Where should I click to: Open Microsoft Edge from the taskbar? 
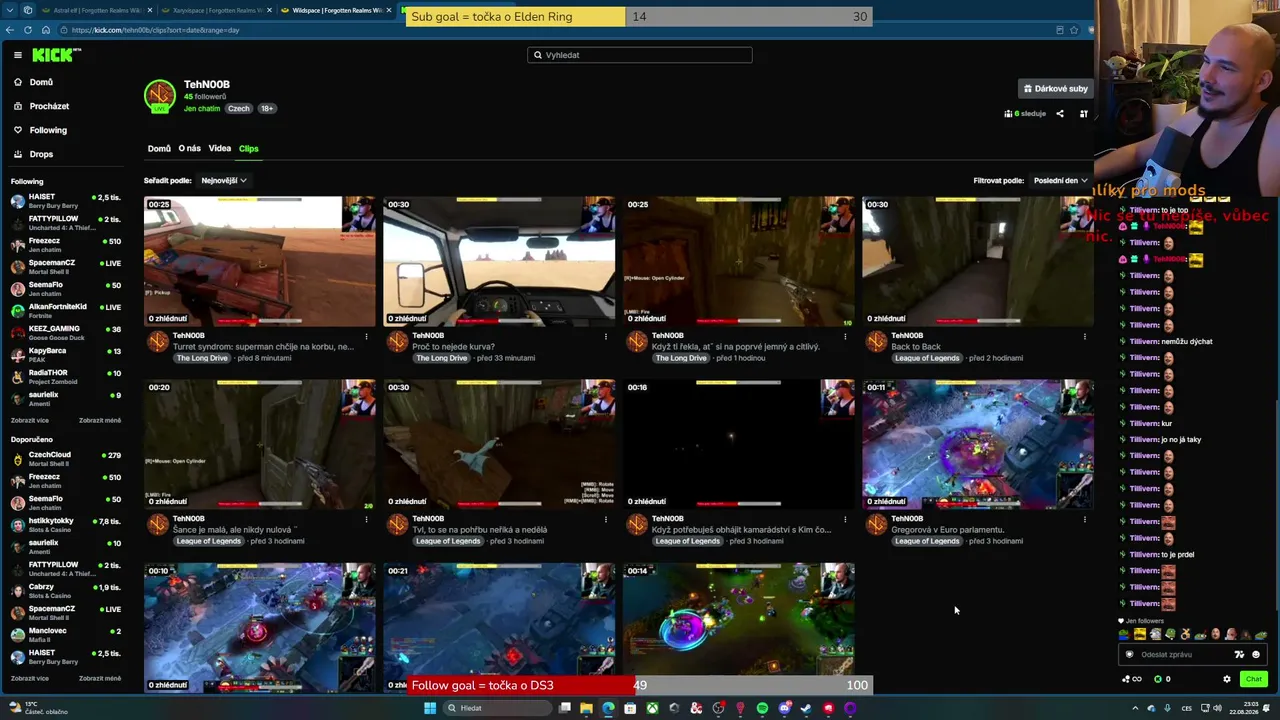(x=608, y=708)
